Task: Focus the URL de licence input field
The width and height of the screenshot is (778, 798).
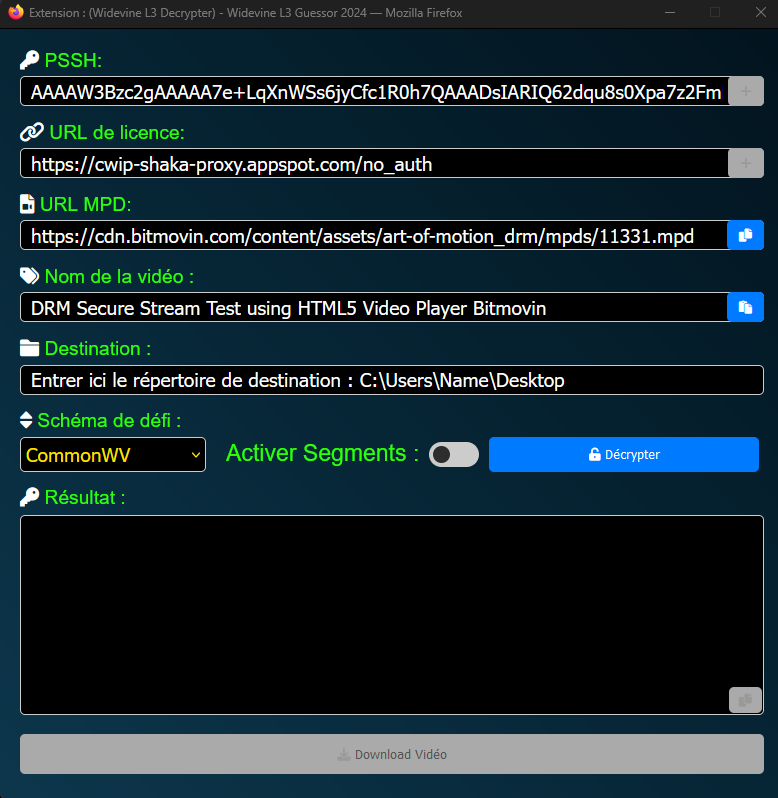Action: tap(374, 163)
